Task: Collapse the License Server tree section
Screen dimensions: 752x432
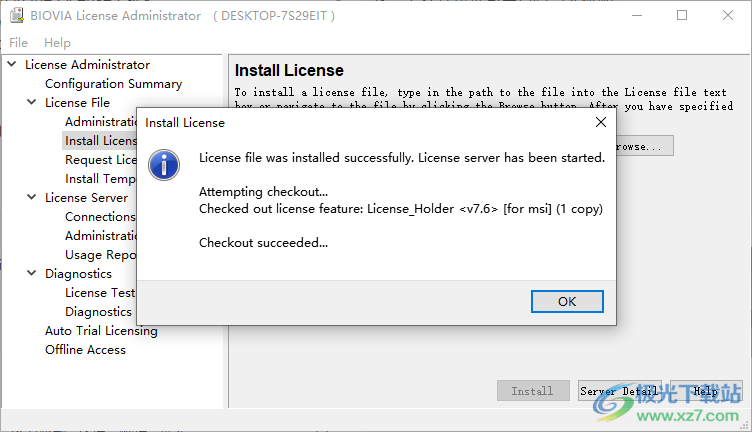Action: pyautogui.click(x=32, y=197)
